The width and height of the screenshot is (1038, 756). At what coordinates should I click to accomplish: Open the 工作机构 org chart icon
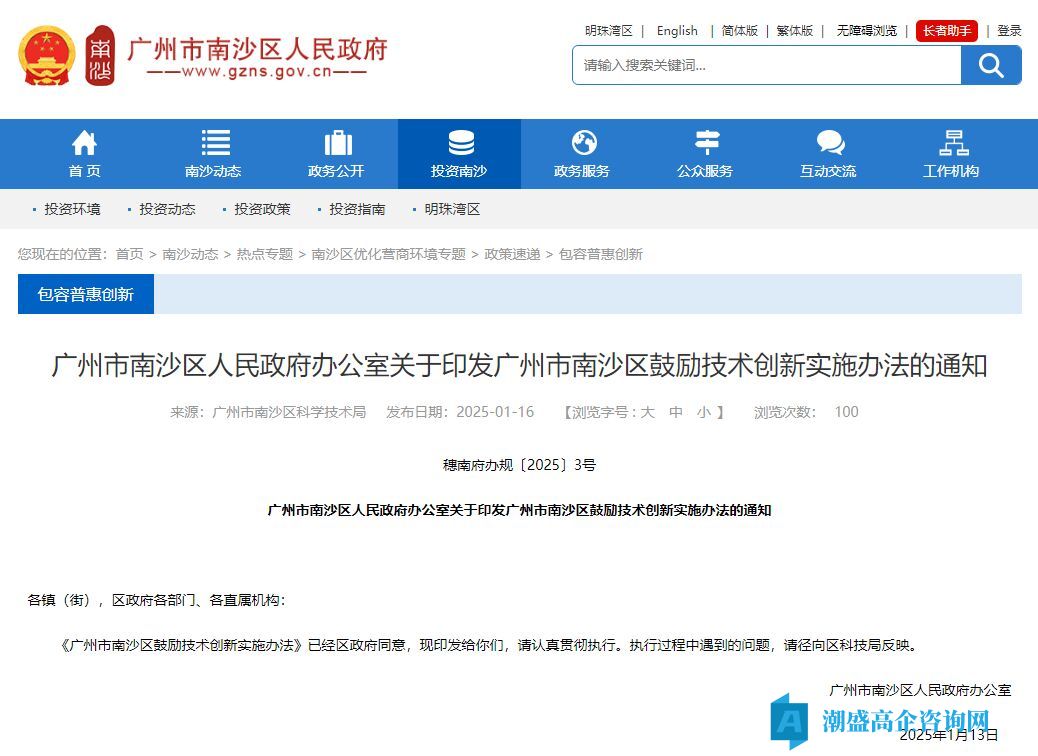point(952,143)
